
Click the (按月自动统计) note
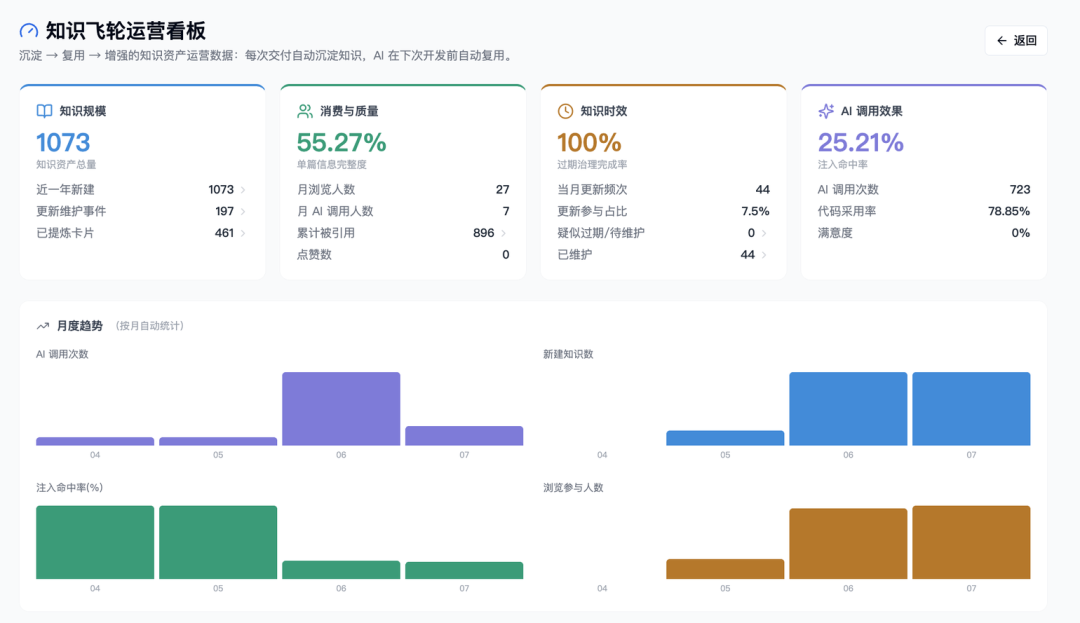click(149, 326)
